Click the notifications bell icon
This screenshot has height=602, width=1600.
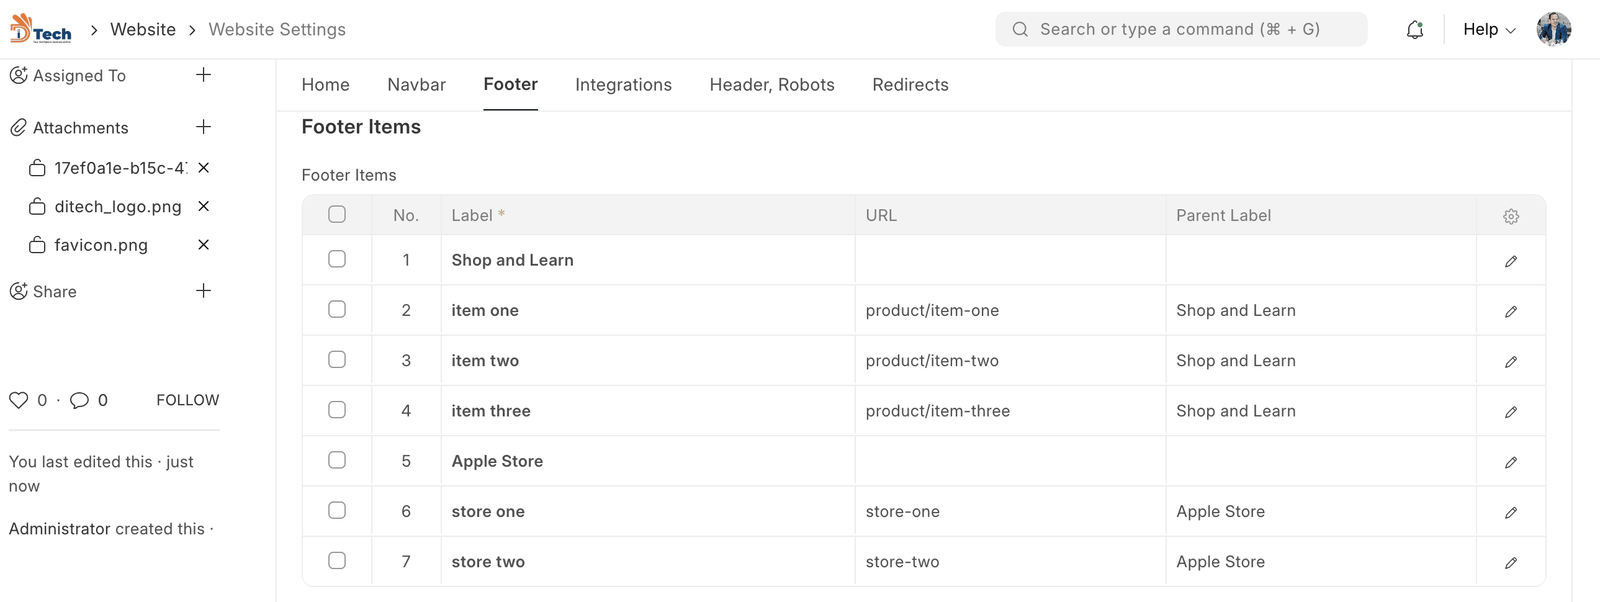1414,30
